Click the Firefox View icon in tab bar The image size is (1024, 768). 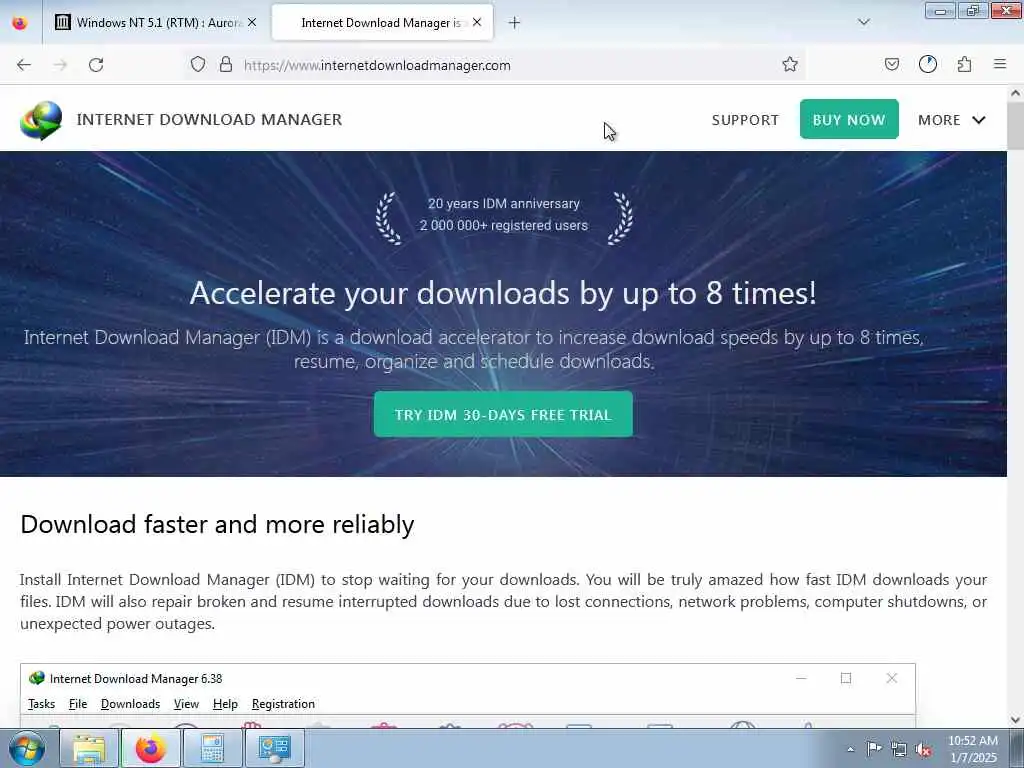coord(20,23)
